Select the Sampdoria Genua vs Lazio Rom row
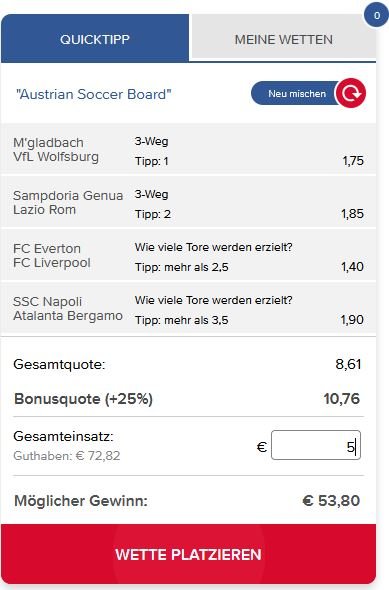 coord(188,203)
